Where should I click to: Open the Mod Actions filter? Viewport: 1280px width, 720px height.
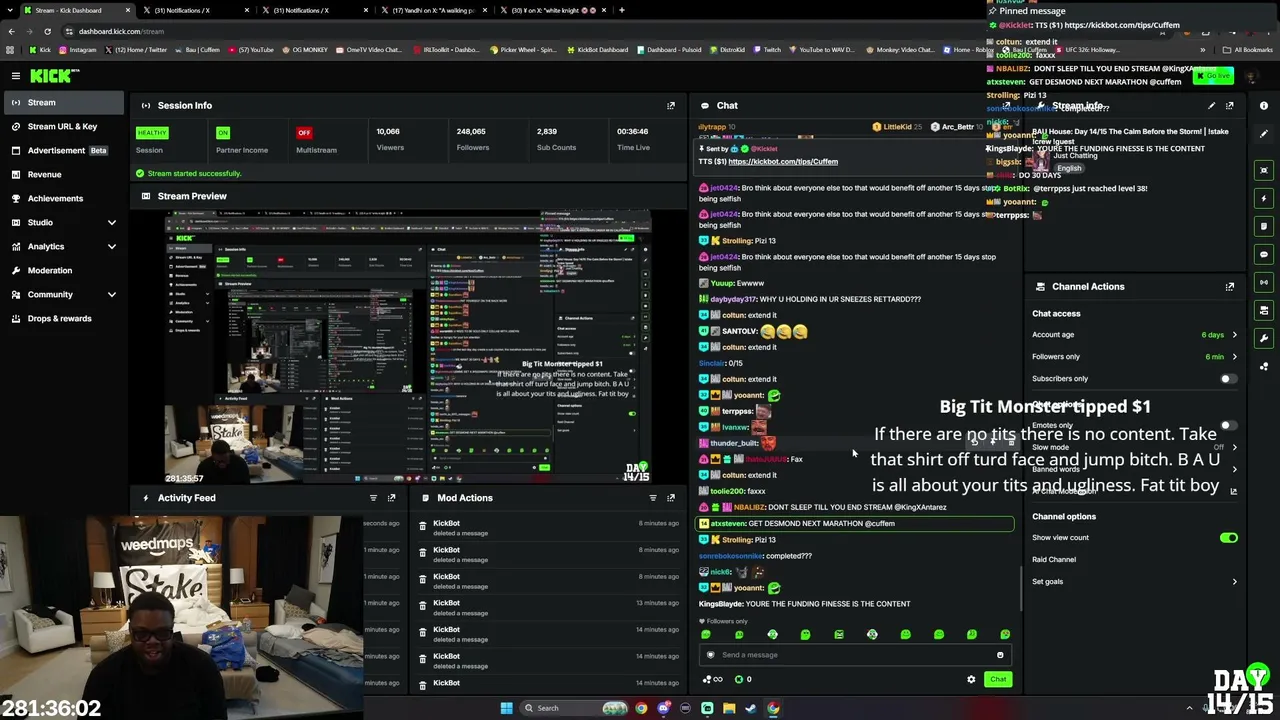(653, 498)
